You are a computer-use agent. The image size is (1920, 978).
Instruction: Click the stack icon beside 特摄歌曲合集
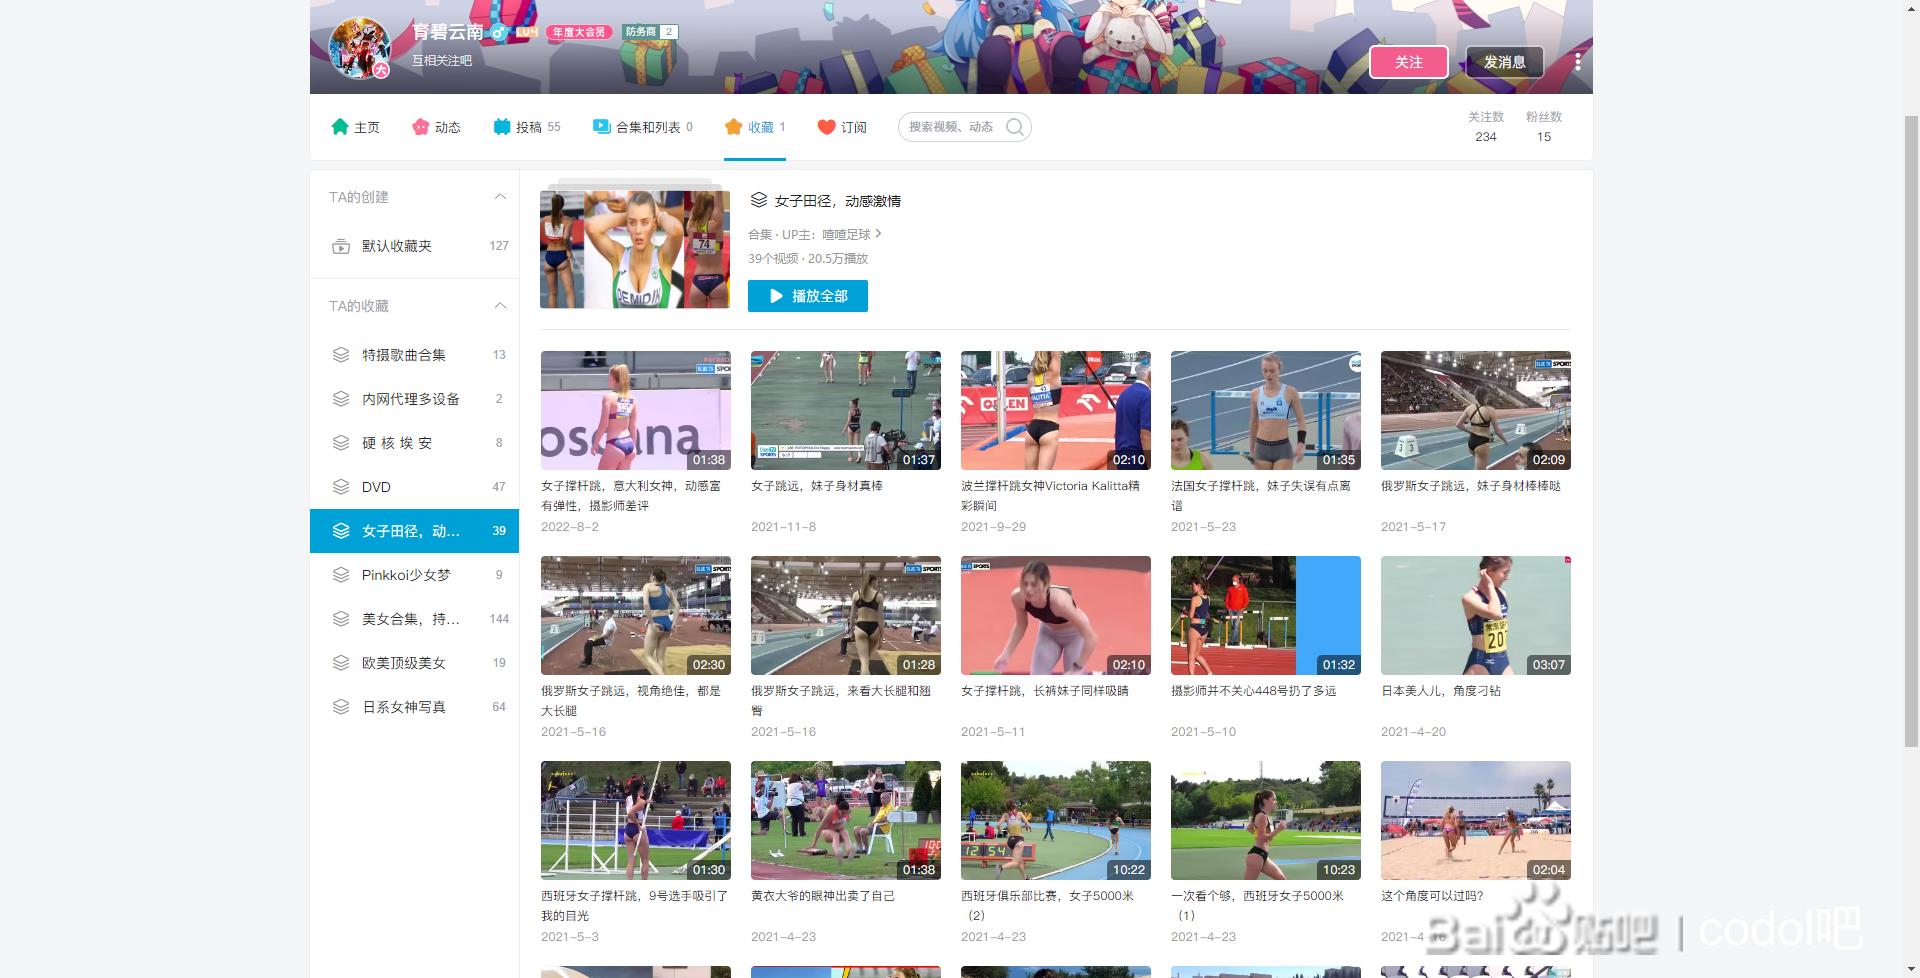341,355
